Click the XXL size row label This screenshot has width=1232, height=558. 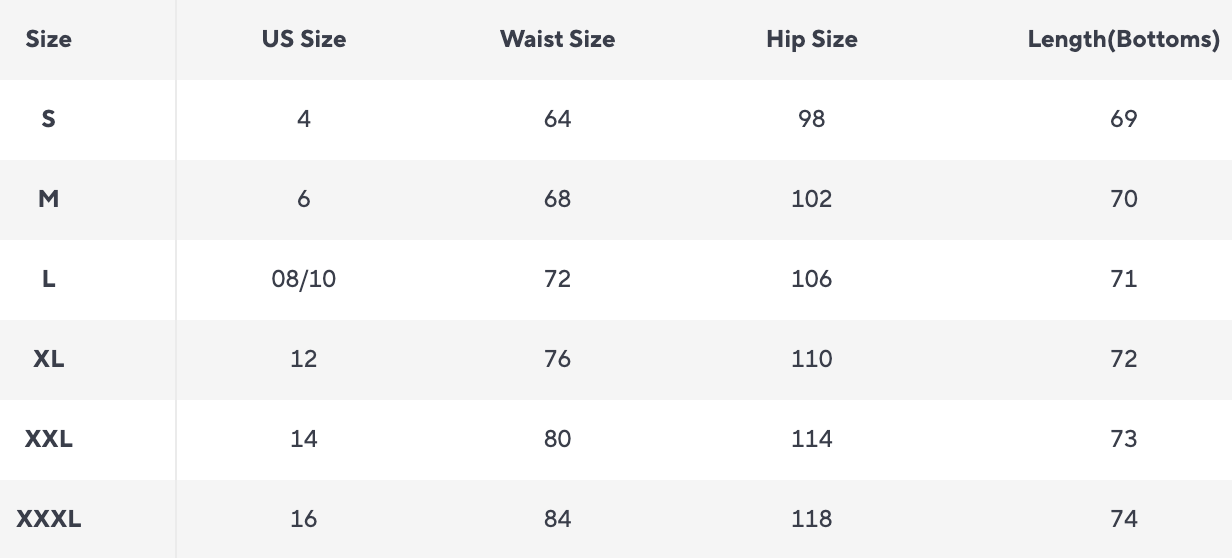pyautogui.click(x=49, y=439)
